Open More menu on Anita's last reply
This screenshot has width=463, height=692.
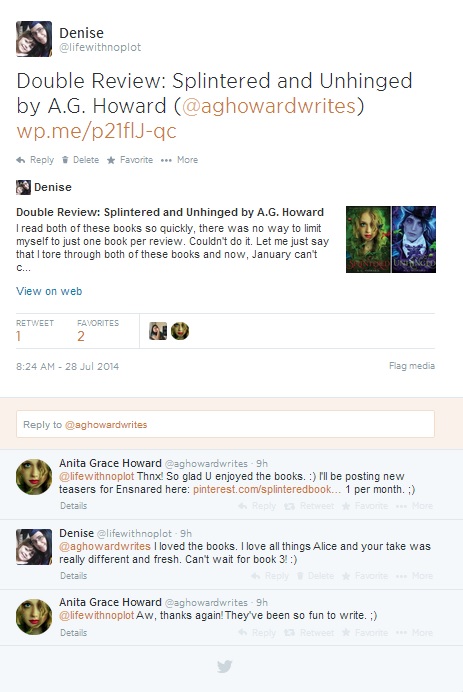point(414,632)
